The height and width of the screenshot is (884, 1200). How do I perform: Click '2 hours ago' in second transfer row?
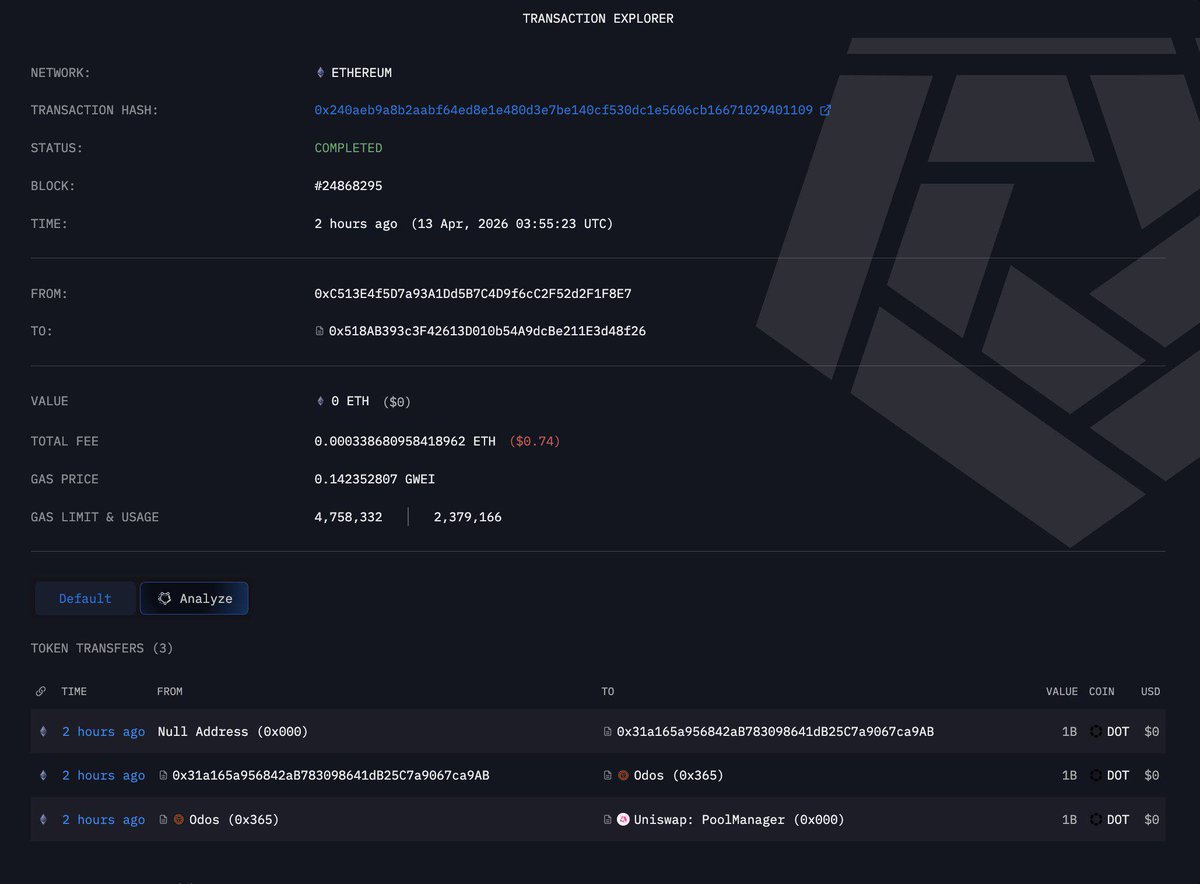[x=103, y=776]
